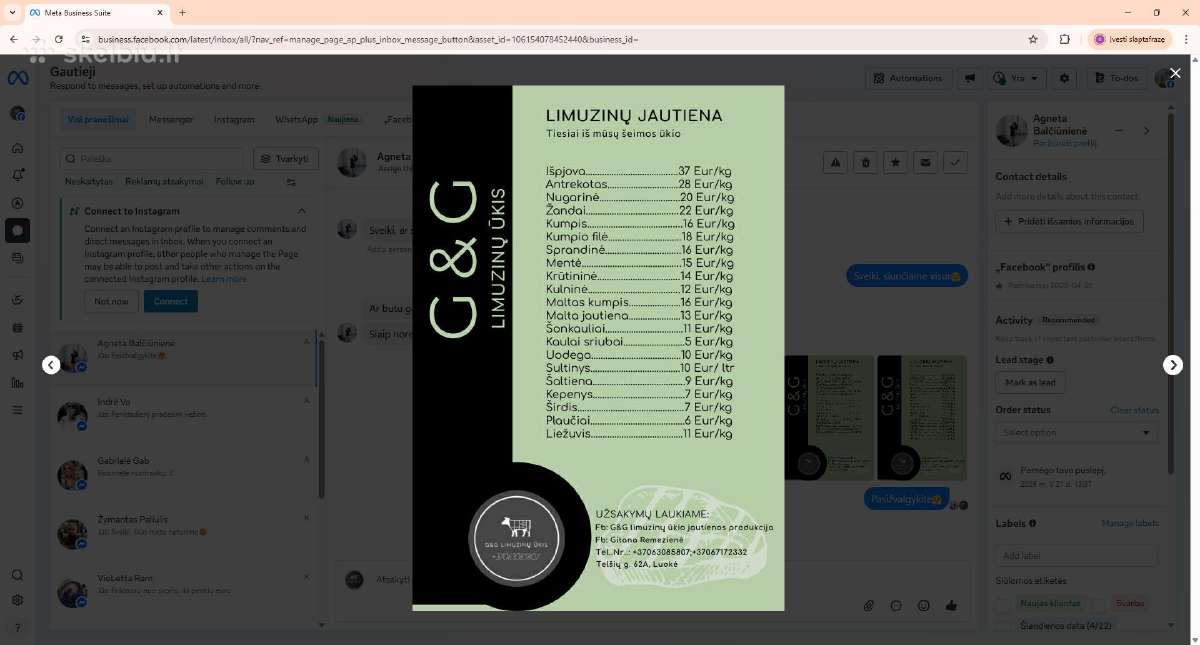1200x645 pixels.
Task: Open Settings gear in left sidebar
Action: pos(17,601)
